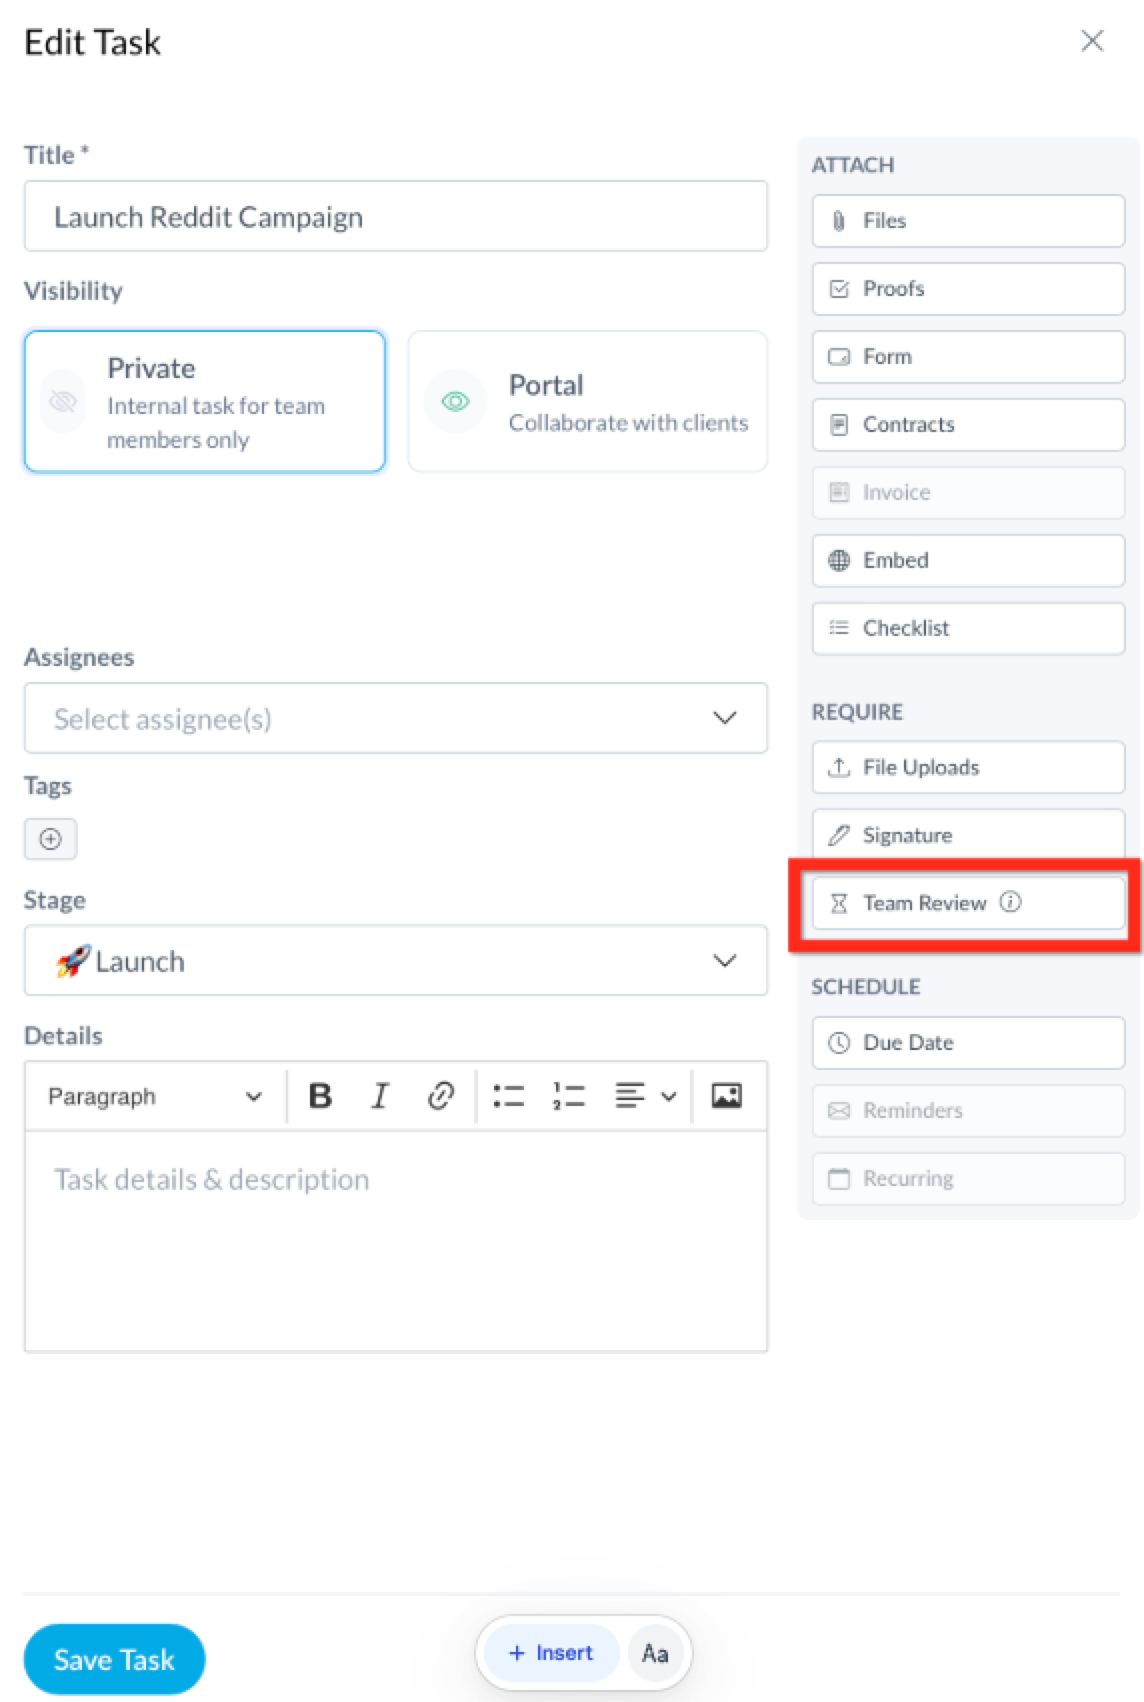
Task: Open text alignment options dropdown
Action: pos(645,1096)
